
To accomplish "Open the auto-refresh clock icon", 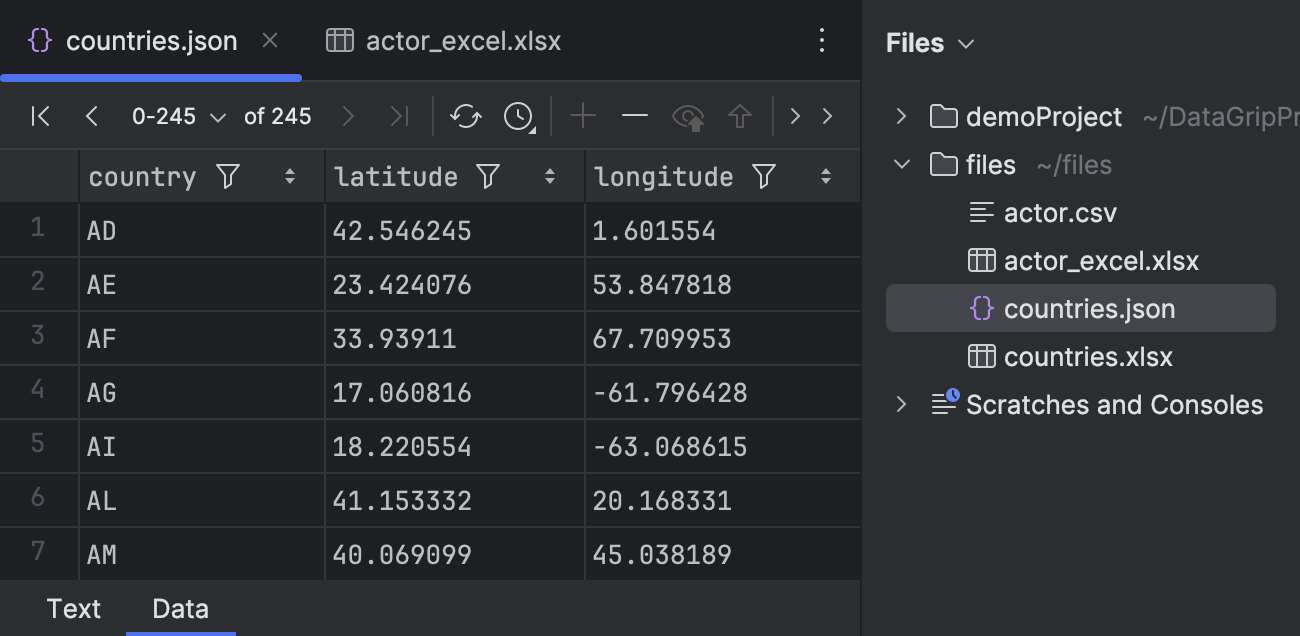I will pos(517,116).
